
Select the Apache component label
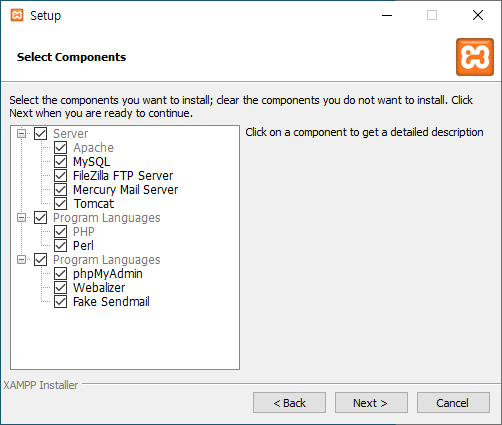pyautogui.click(x=93, y=148)
